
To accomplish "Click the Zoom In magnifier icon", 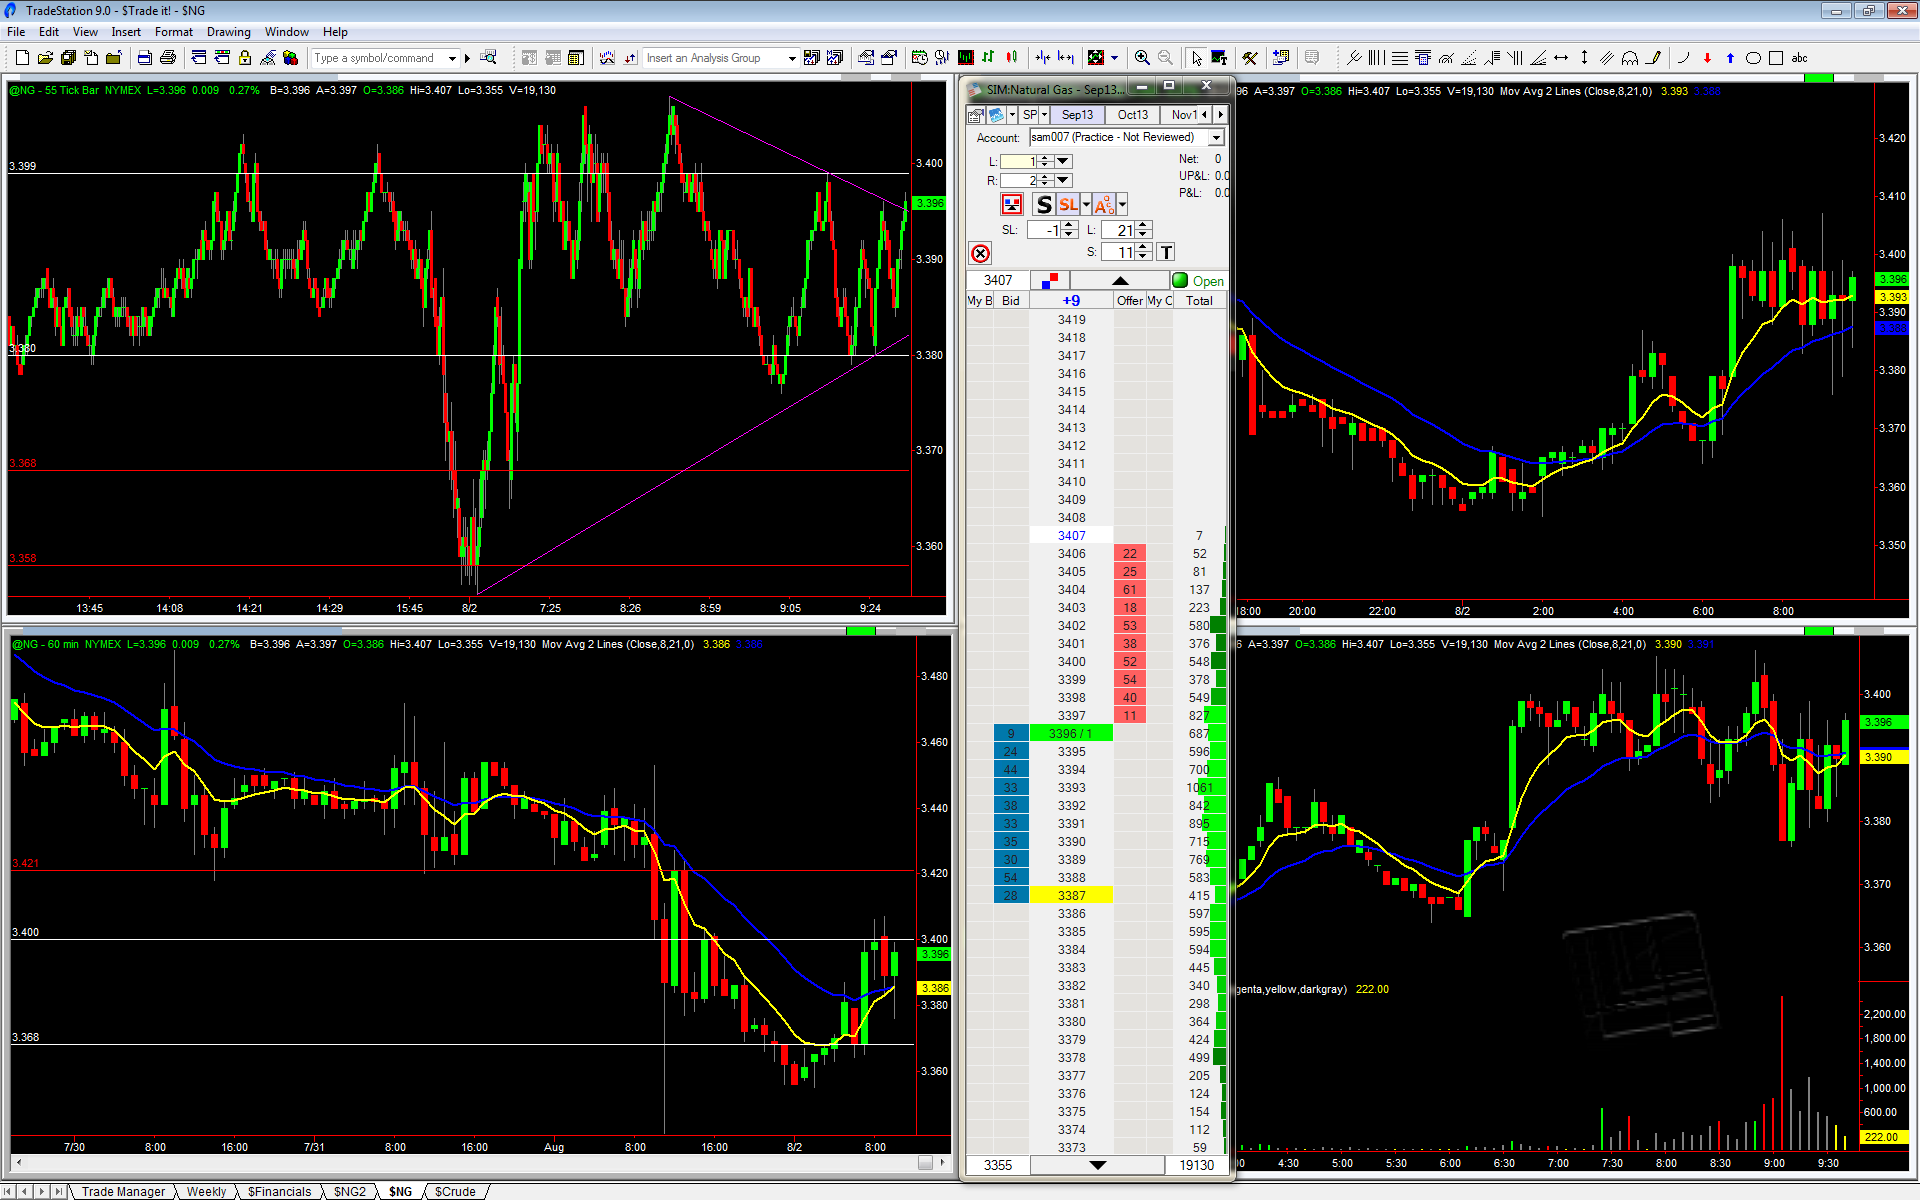I will coord(1142,58).
